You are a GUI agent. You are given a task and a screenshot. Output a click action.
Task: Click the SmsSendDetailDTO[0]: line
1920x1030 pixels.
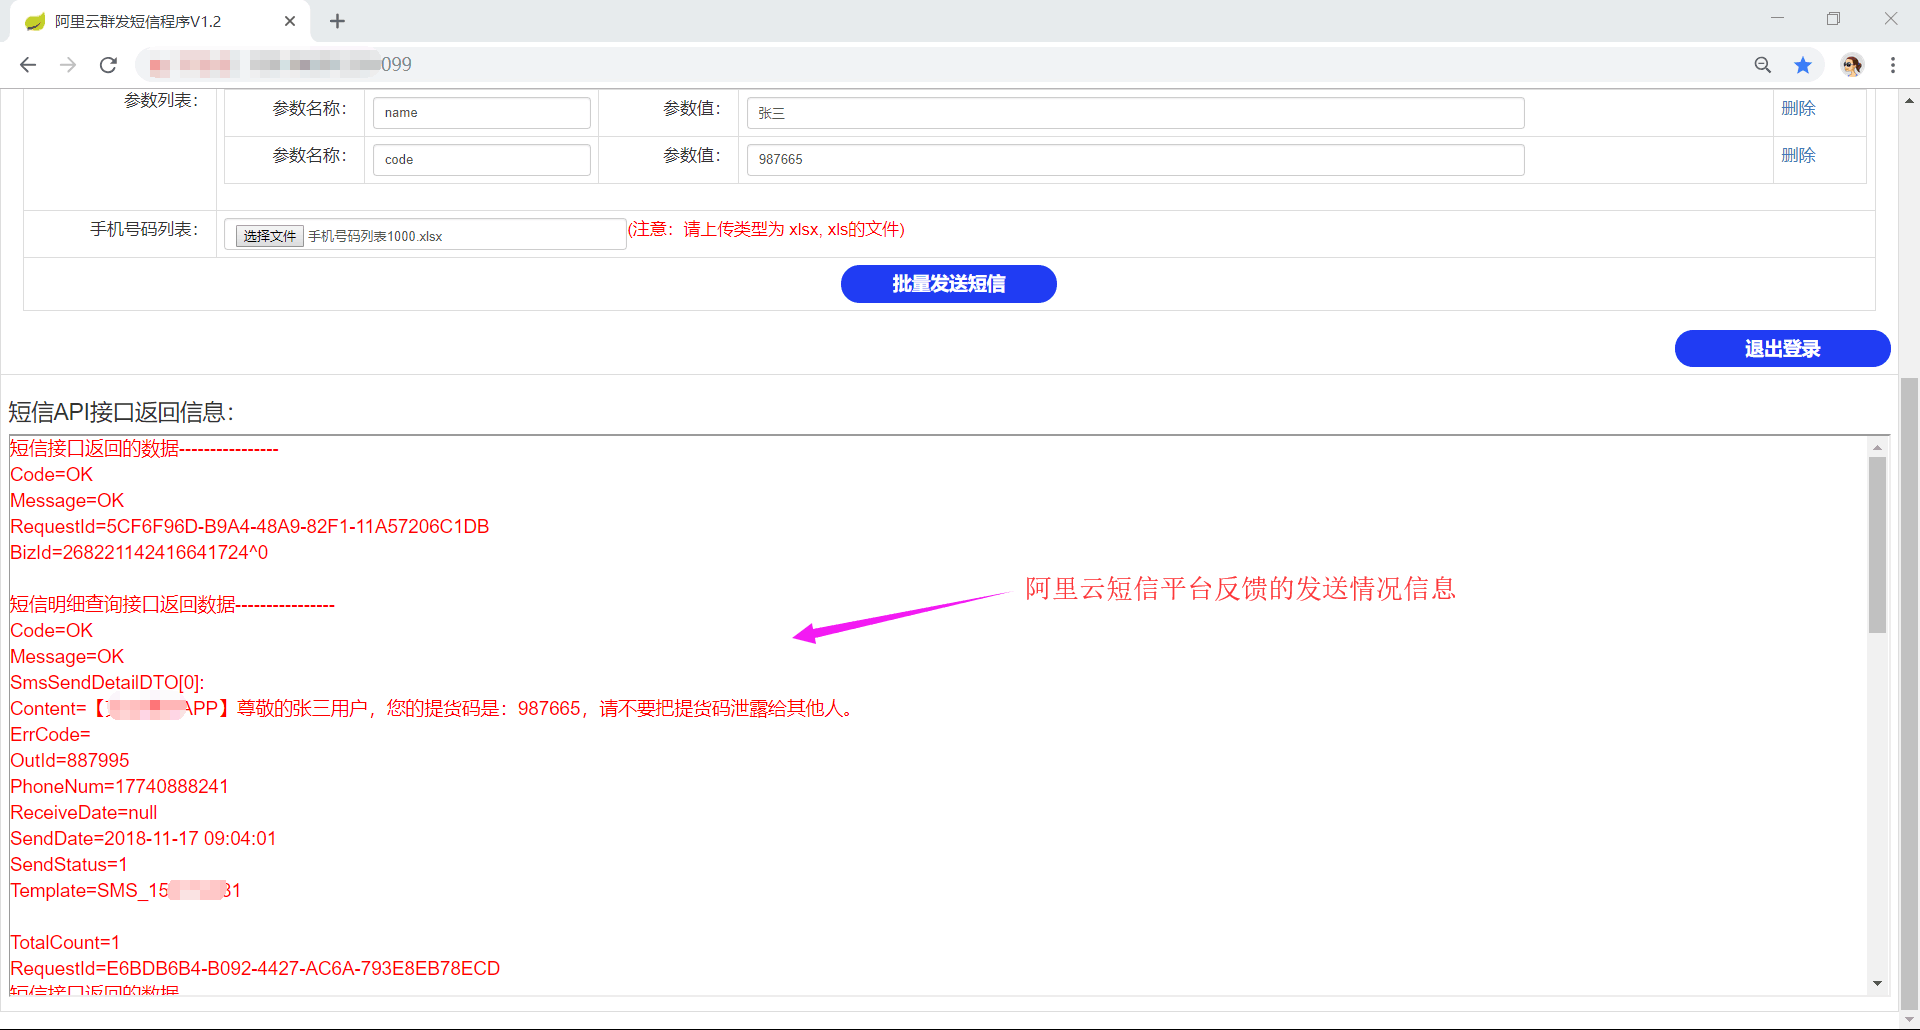point(107,683)
